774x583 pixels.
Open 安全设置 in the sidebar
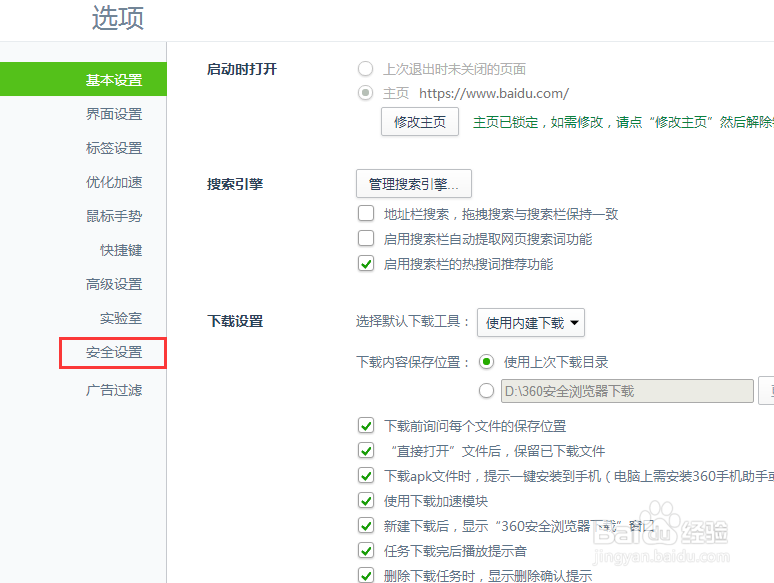pos(114,352)
